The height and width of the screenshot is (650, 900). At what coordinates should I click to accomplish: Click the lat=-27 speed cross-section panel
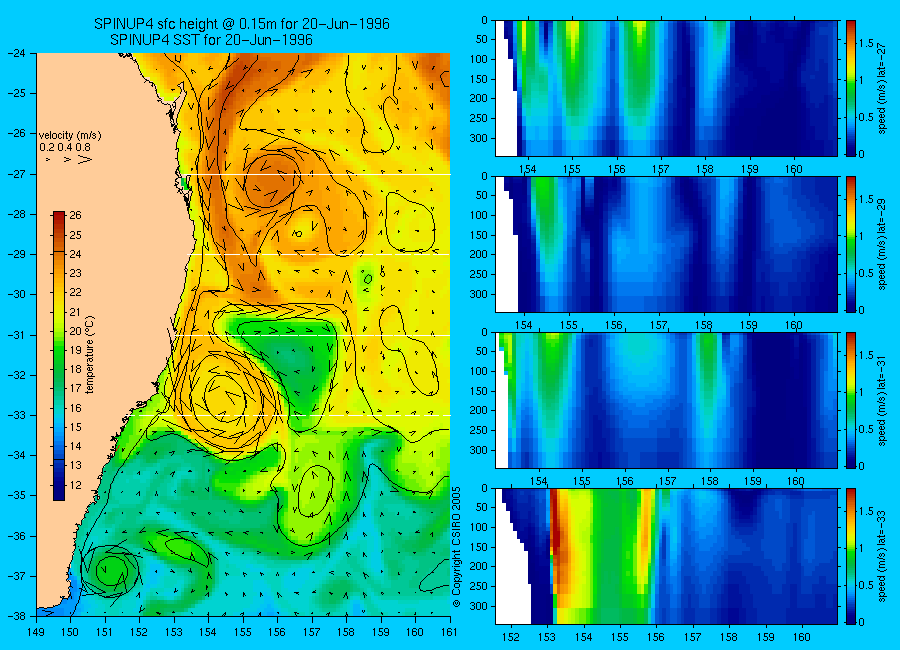coord(666,88)
